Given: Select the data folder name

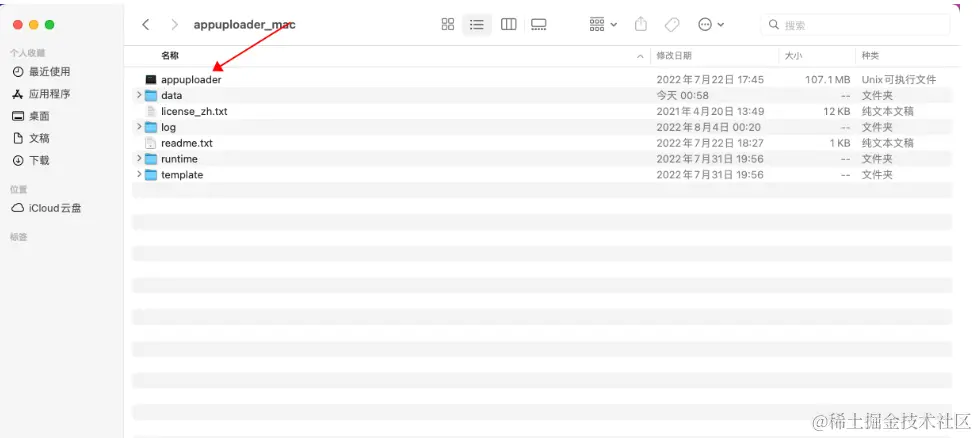Looking at the screenshot, I should click(x=172, y=95).
